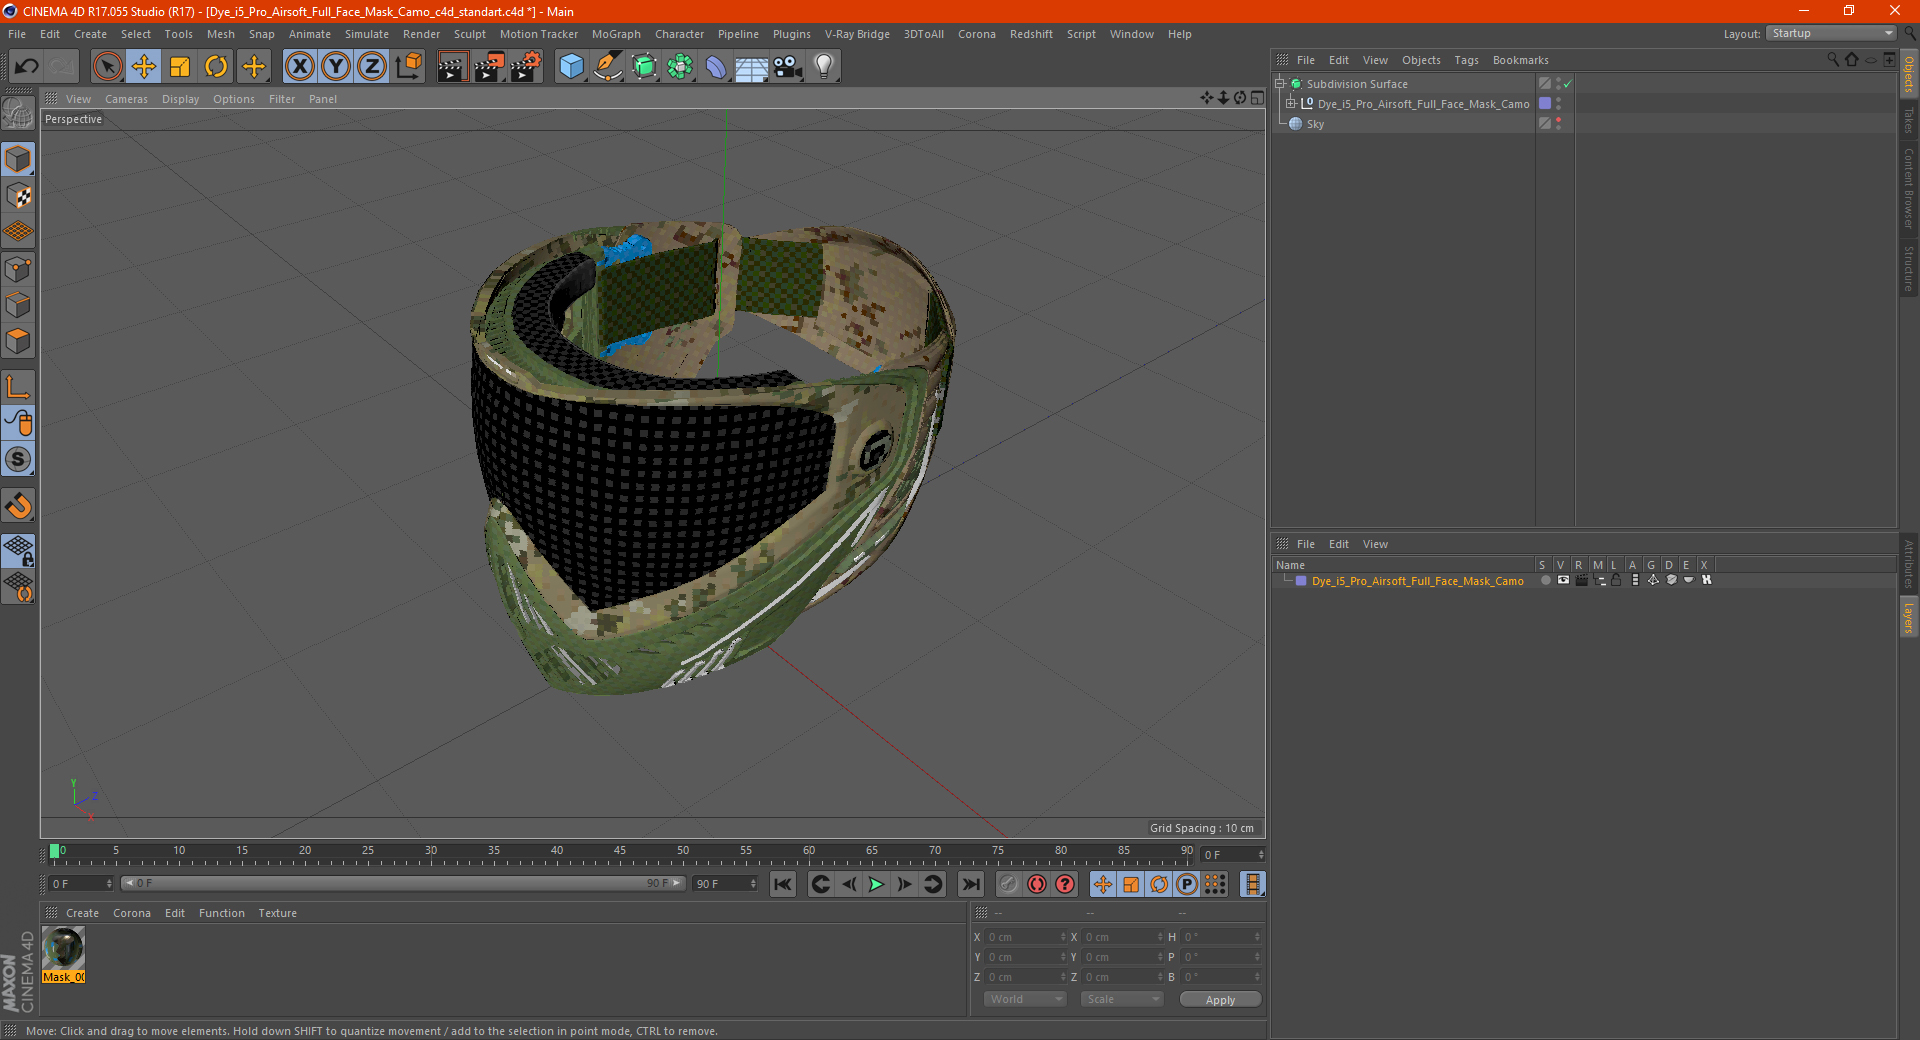Click the Undo arrow icon
This screenshot has height=1040, width=1920.
tap(27, 67)
